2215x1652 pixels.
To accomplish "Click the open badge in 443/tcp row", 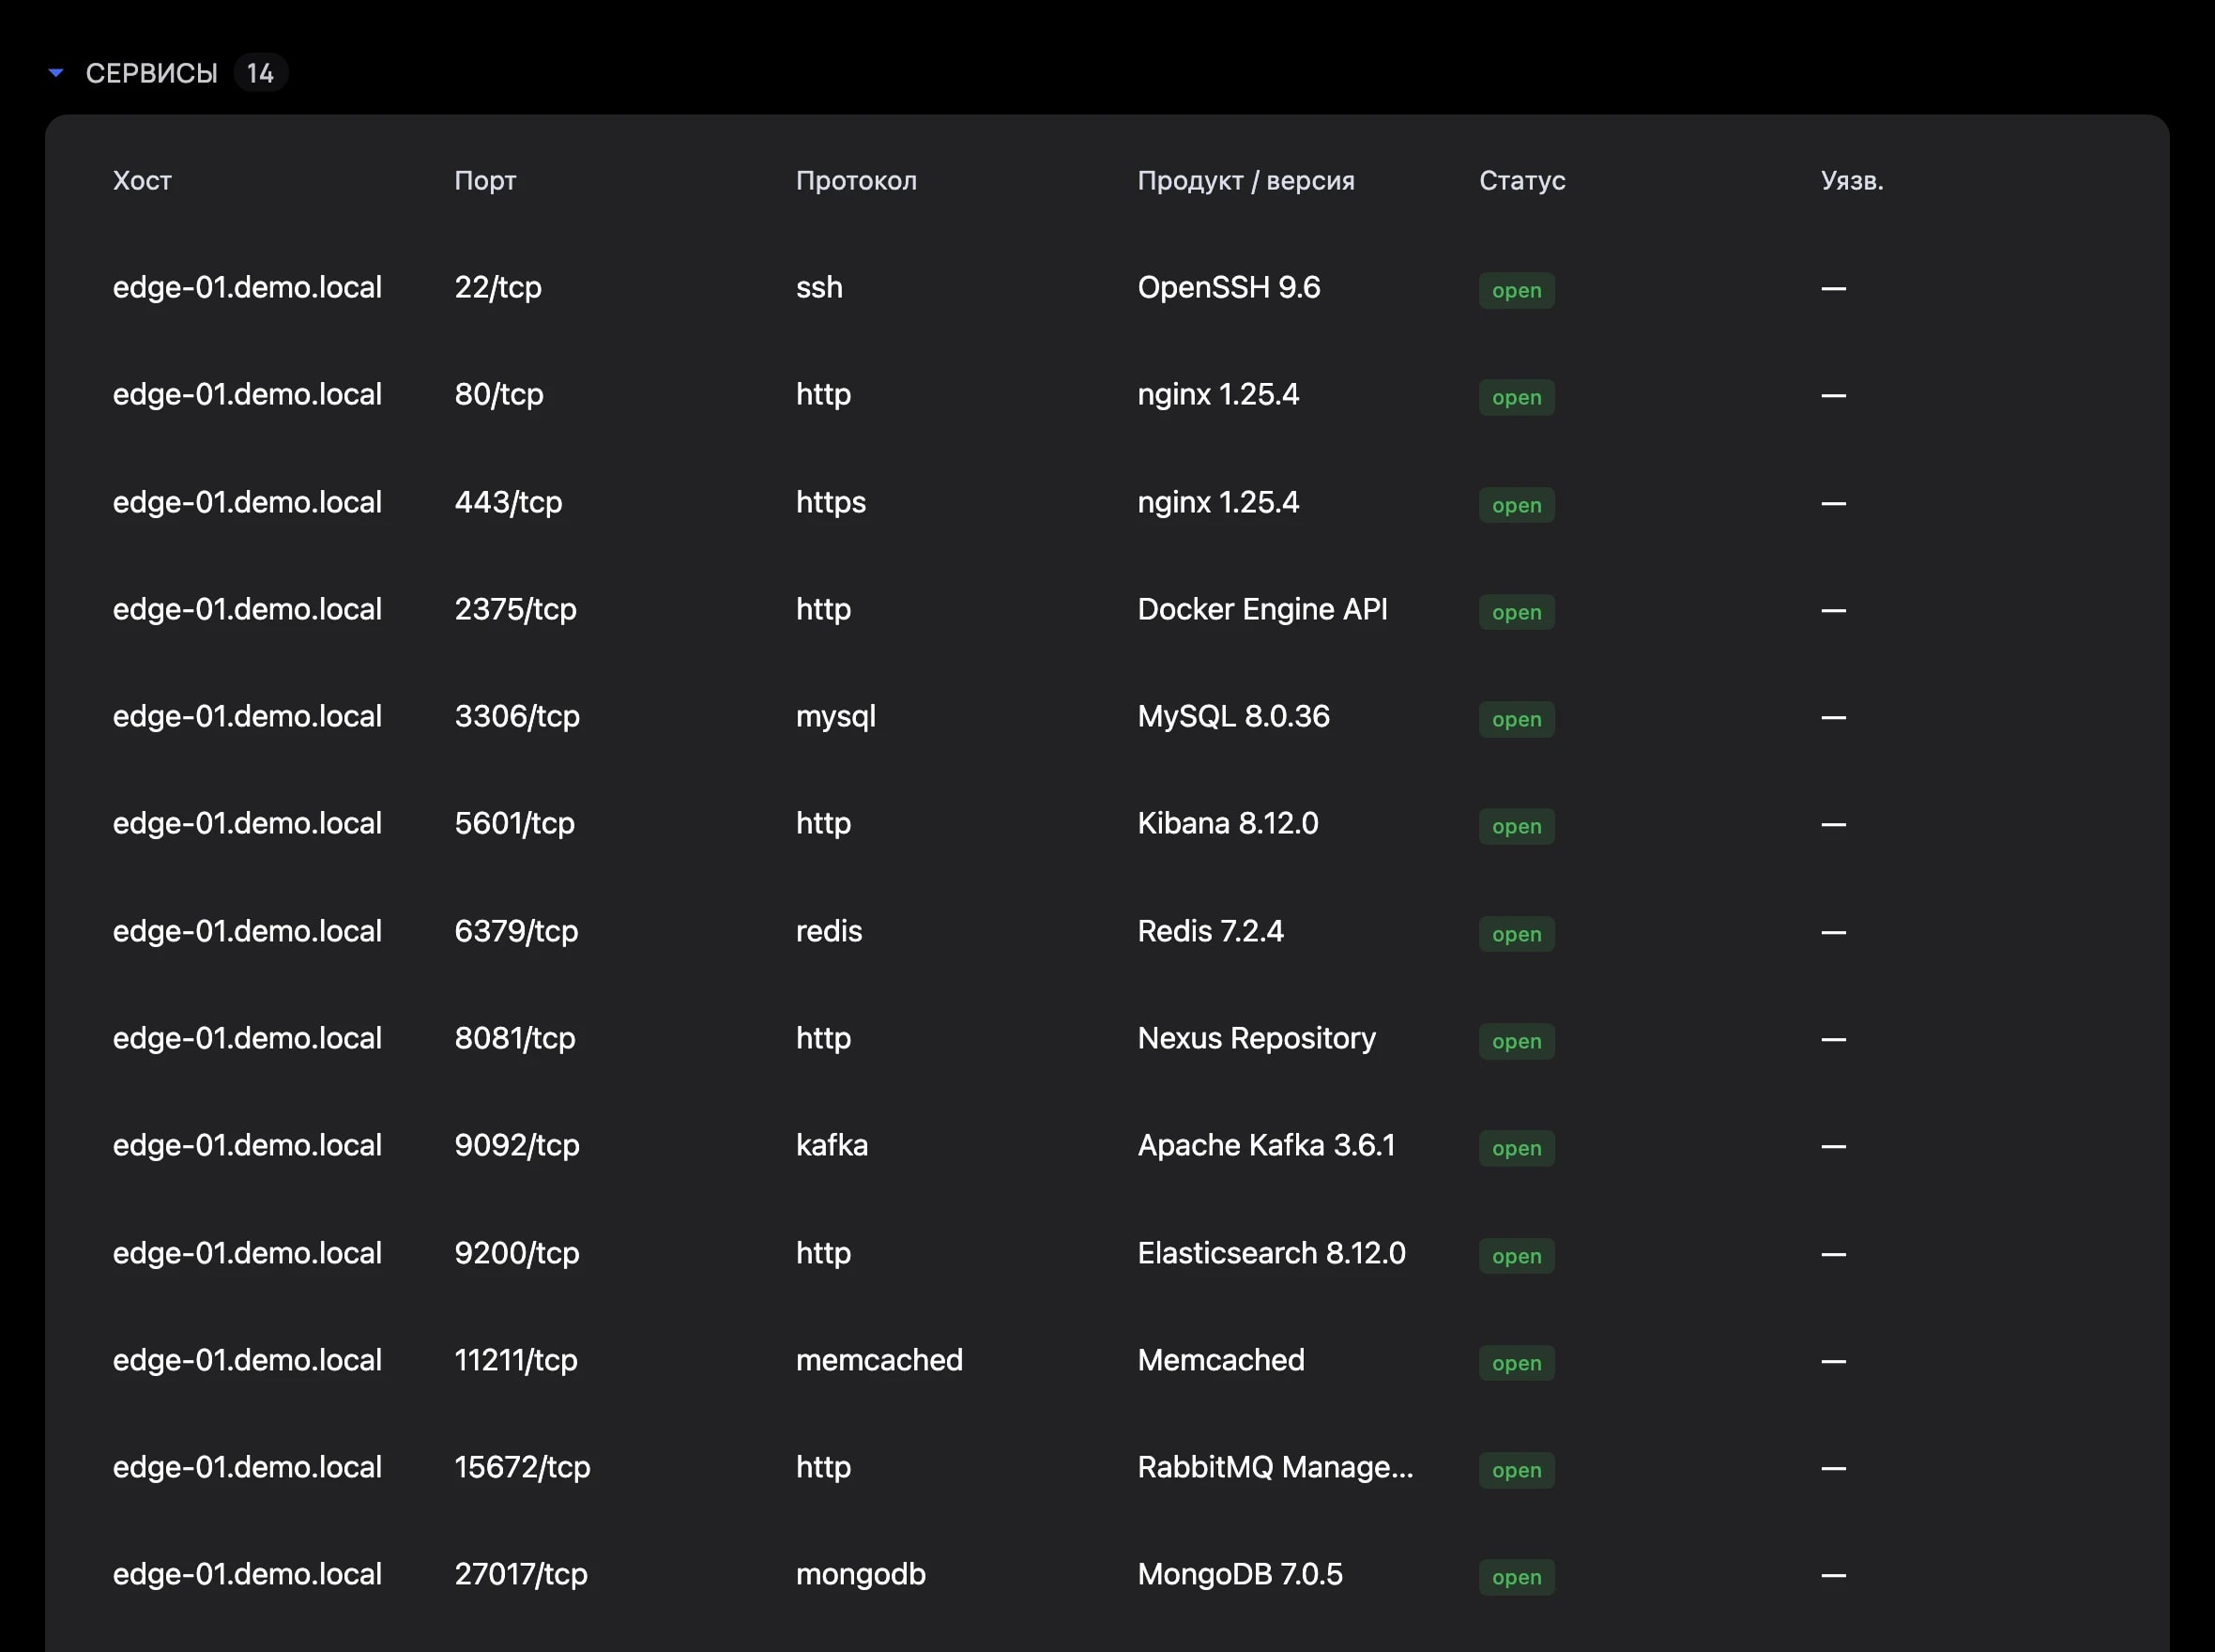I will coord(1516,505).
